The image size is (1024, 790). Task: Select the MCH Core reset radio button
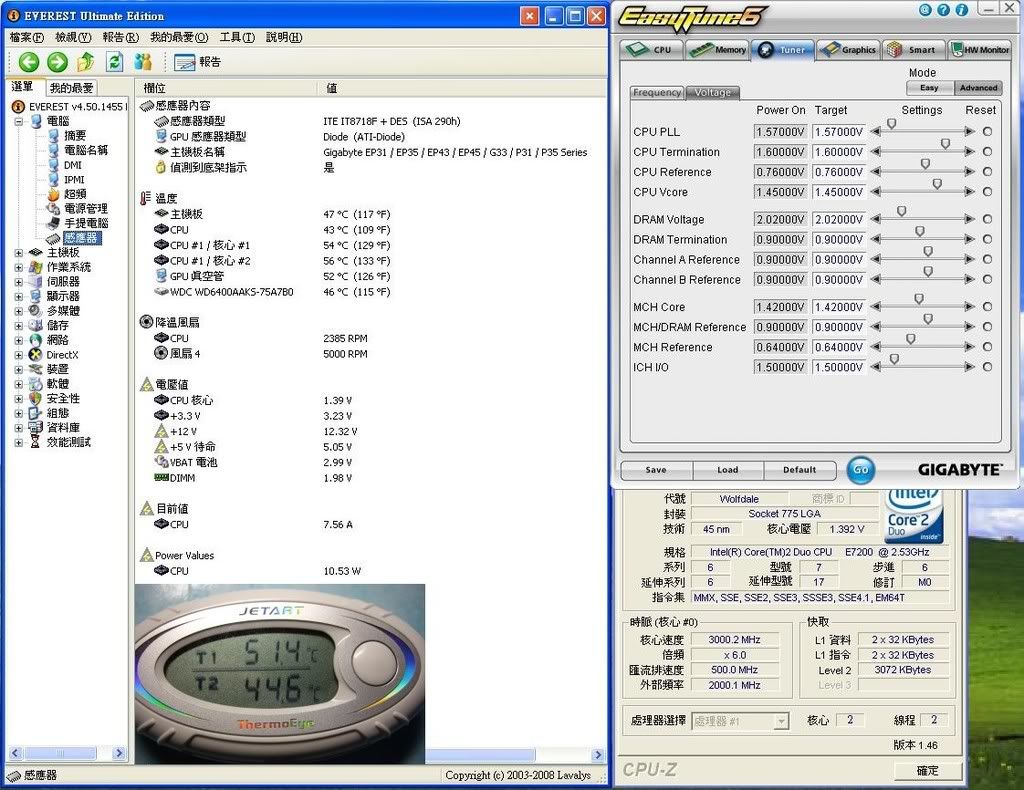pos(987,307)
